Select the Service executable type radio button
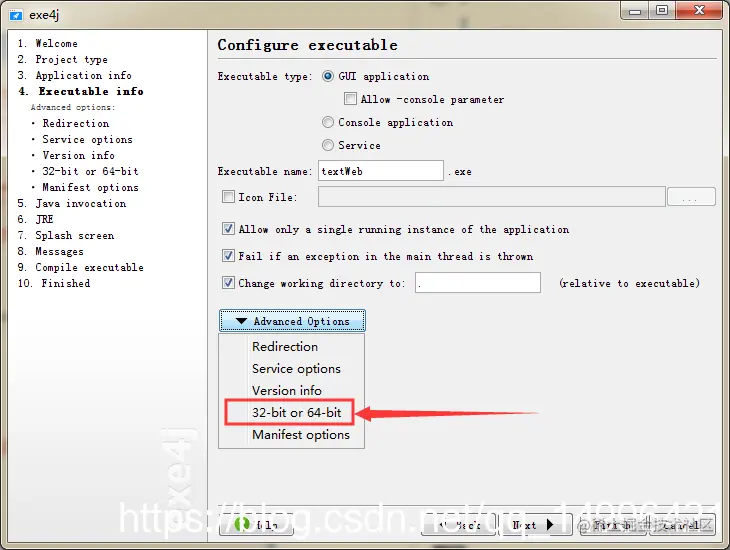This screenshot has height=550, width=730. coord(328,145)
